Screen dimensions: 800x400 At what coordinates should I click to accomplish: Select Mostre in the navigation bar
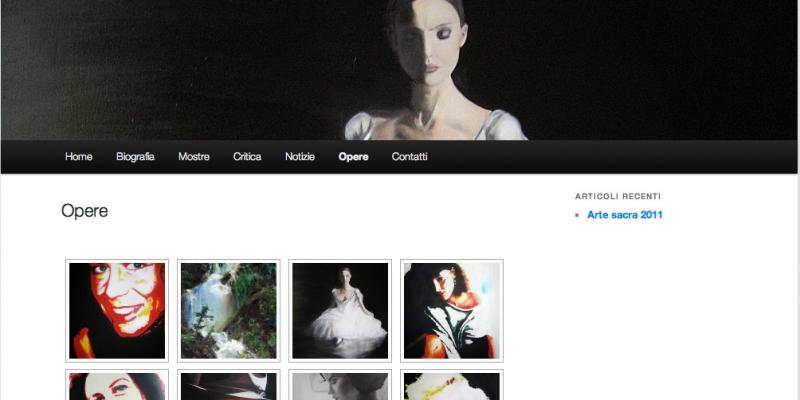pos(194,157)
